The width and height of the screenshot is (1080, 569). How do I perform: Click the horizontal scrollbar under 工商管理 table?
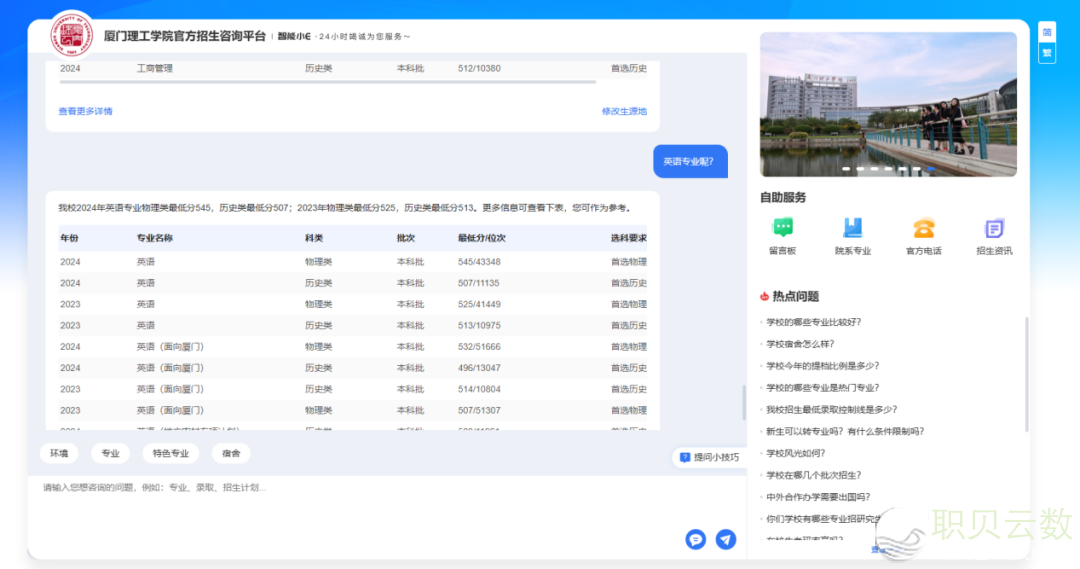[328, 82]
